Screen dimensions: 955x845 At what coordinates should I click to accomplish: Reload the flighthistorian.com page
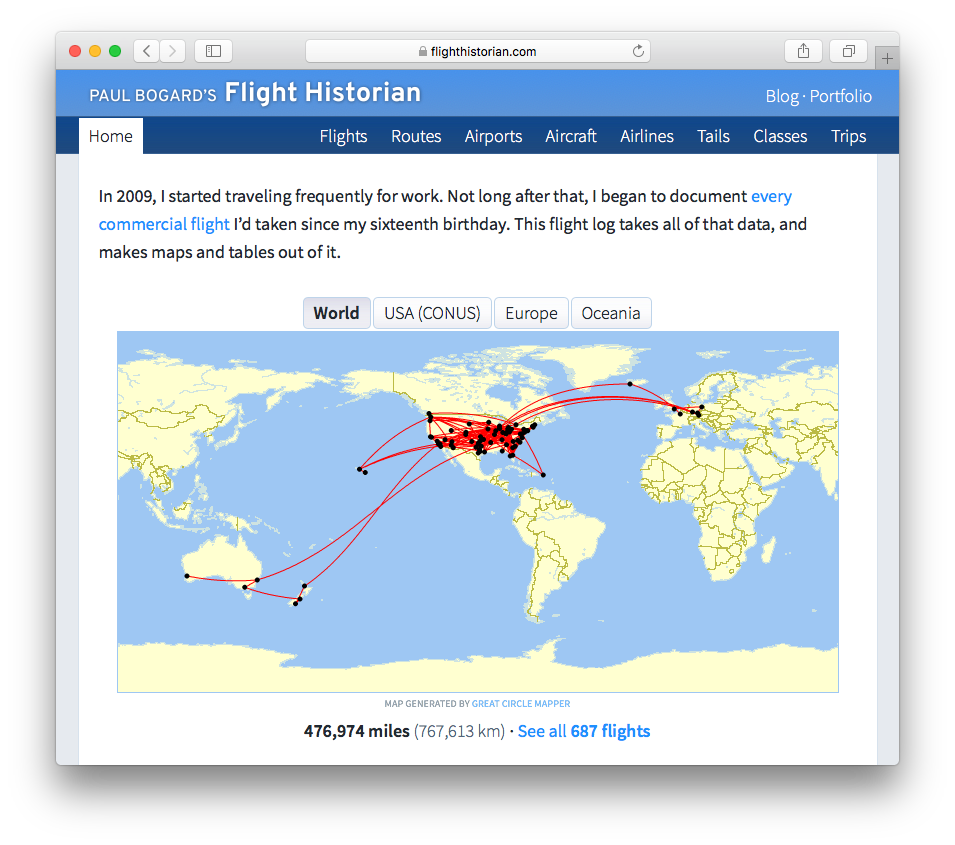(x=637, y=50)
